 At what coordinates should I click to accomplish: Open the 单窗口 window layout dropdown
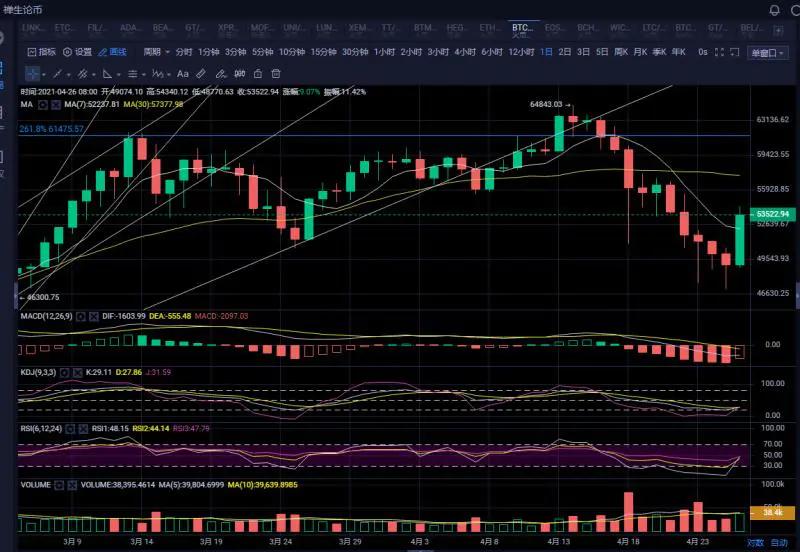pyautogui.click(x=768, y=53)
